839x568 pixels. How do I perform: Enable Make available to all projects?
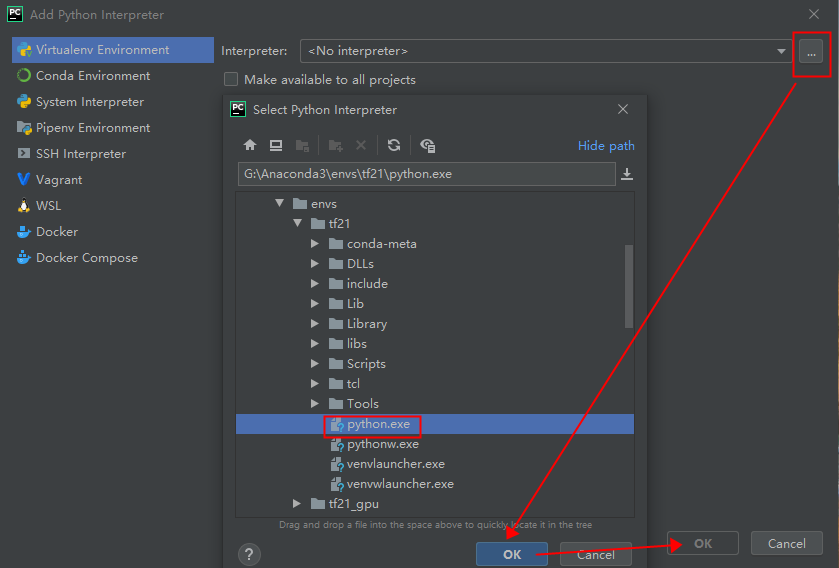click(231, 79)
